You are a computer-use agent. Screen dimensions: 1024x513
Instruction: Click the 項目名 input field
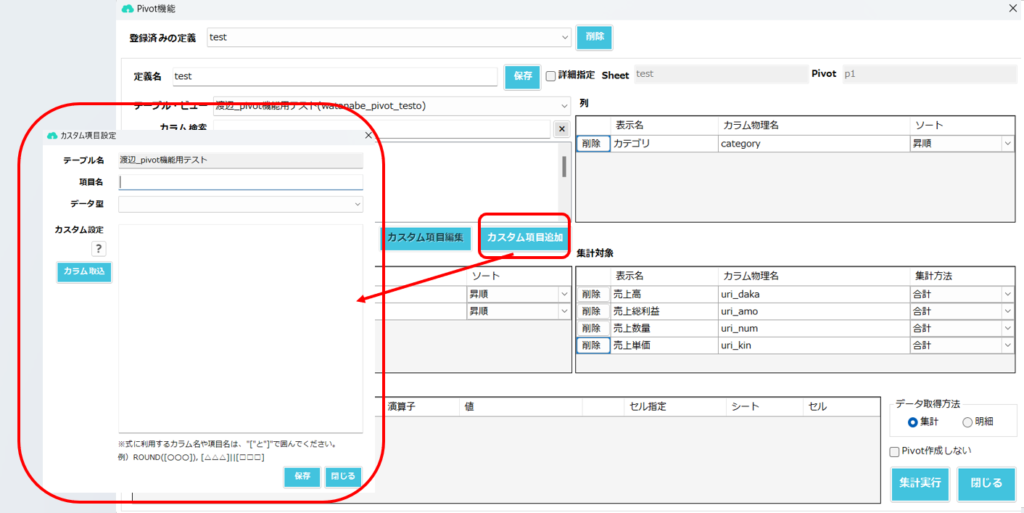pyautogui.click(x=240, y=182)
